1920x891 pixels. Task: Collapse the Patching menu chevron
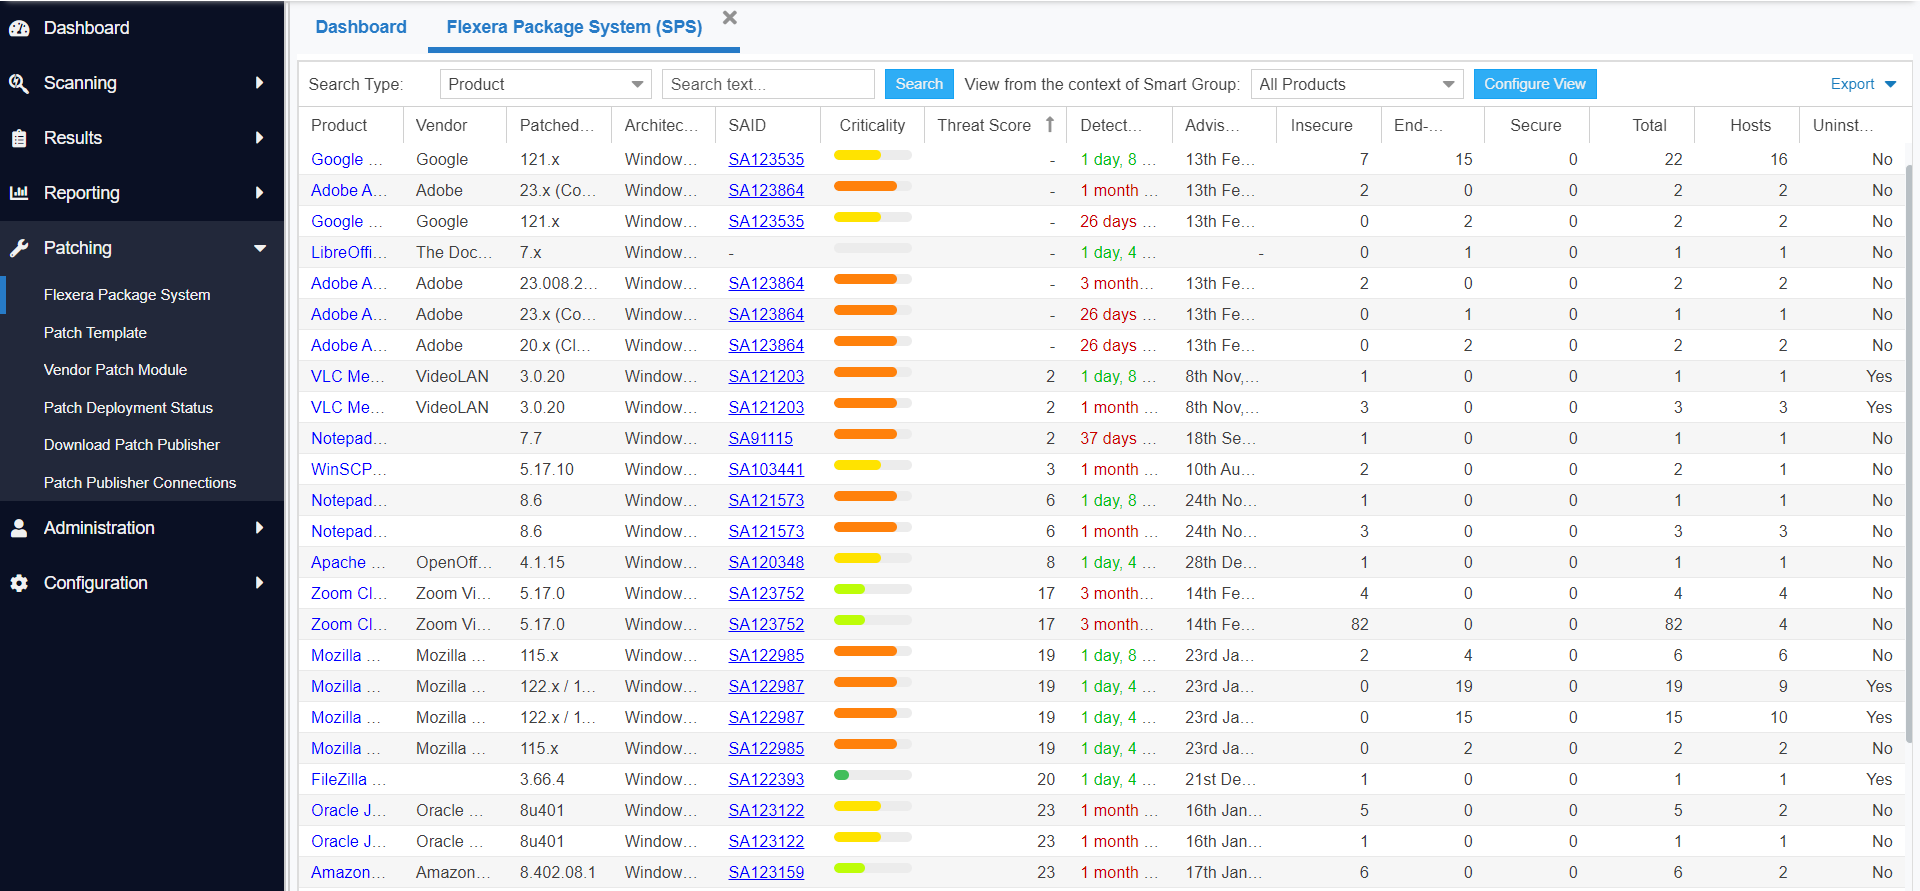(x=260, y=248)
